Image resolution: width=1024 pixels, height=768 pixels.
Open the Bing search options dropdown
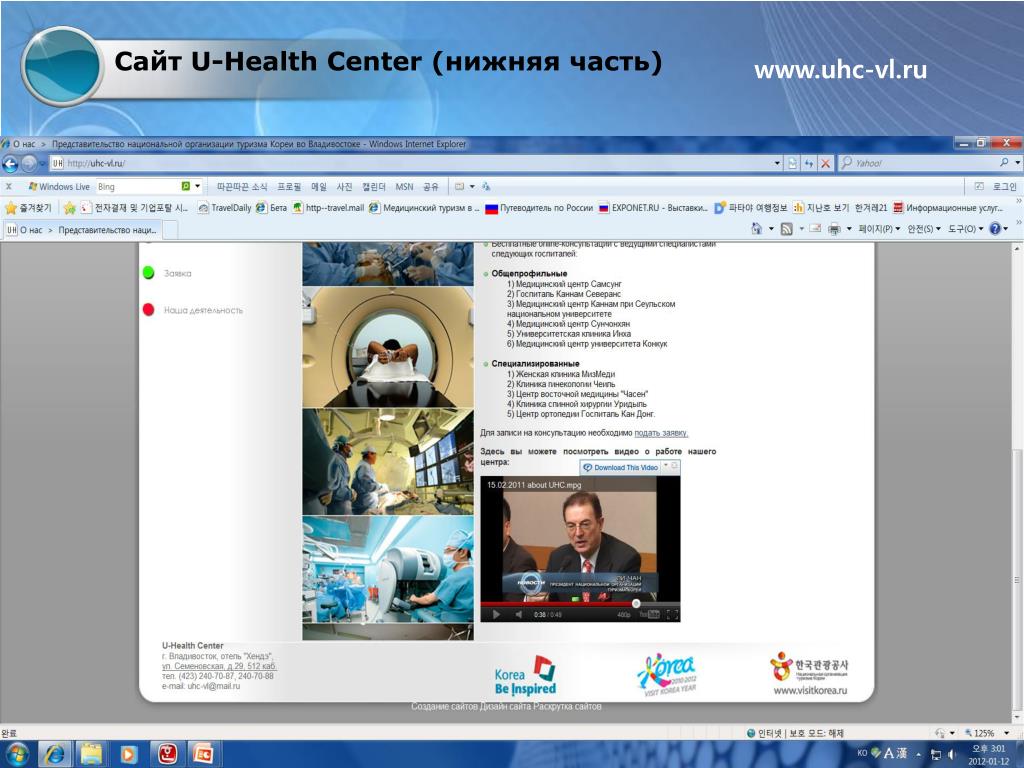(x=197, y=187)
